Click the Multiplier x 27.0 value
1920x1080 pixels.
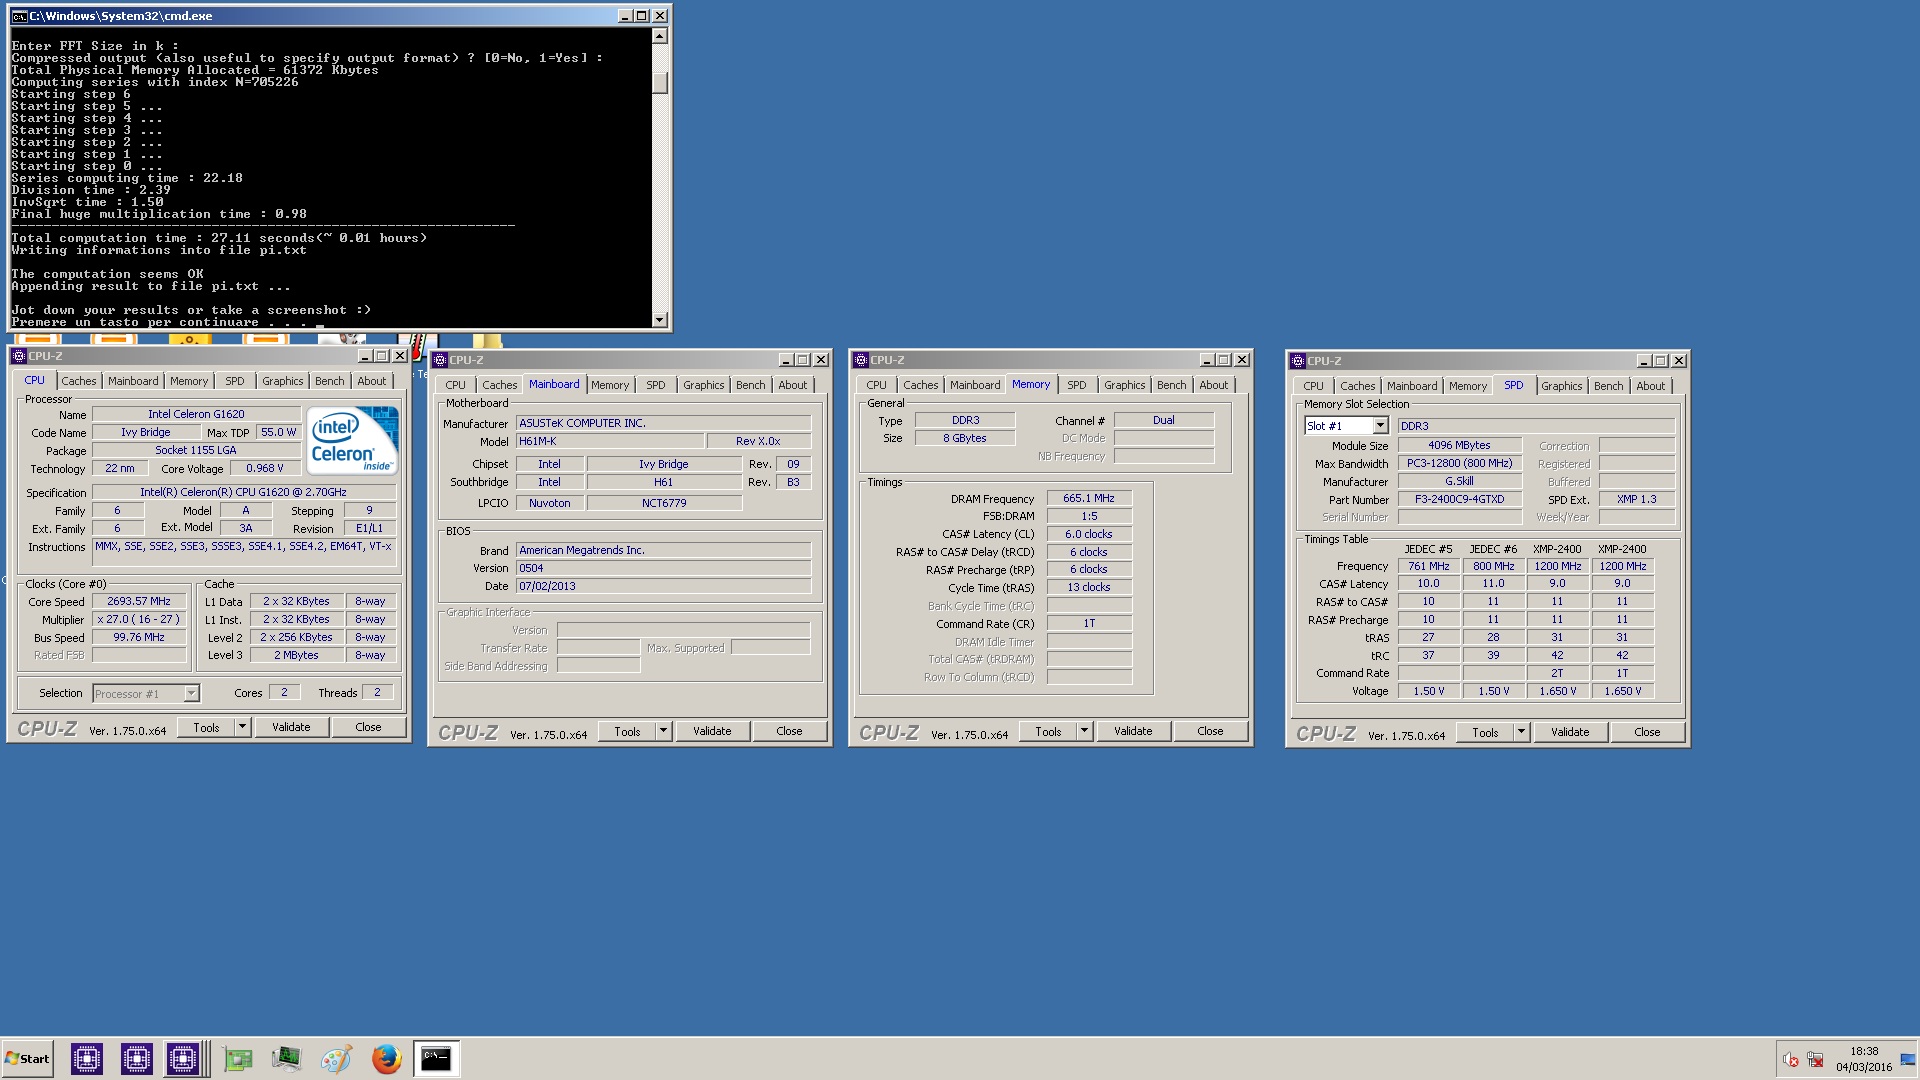click(139, 619)
